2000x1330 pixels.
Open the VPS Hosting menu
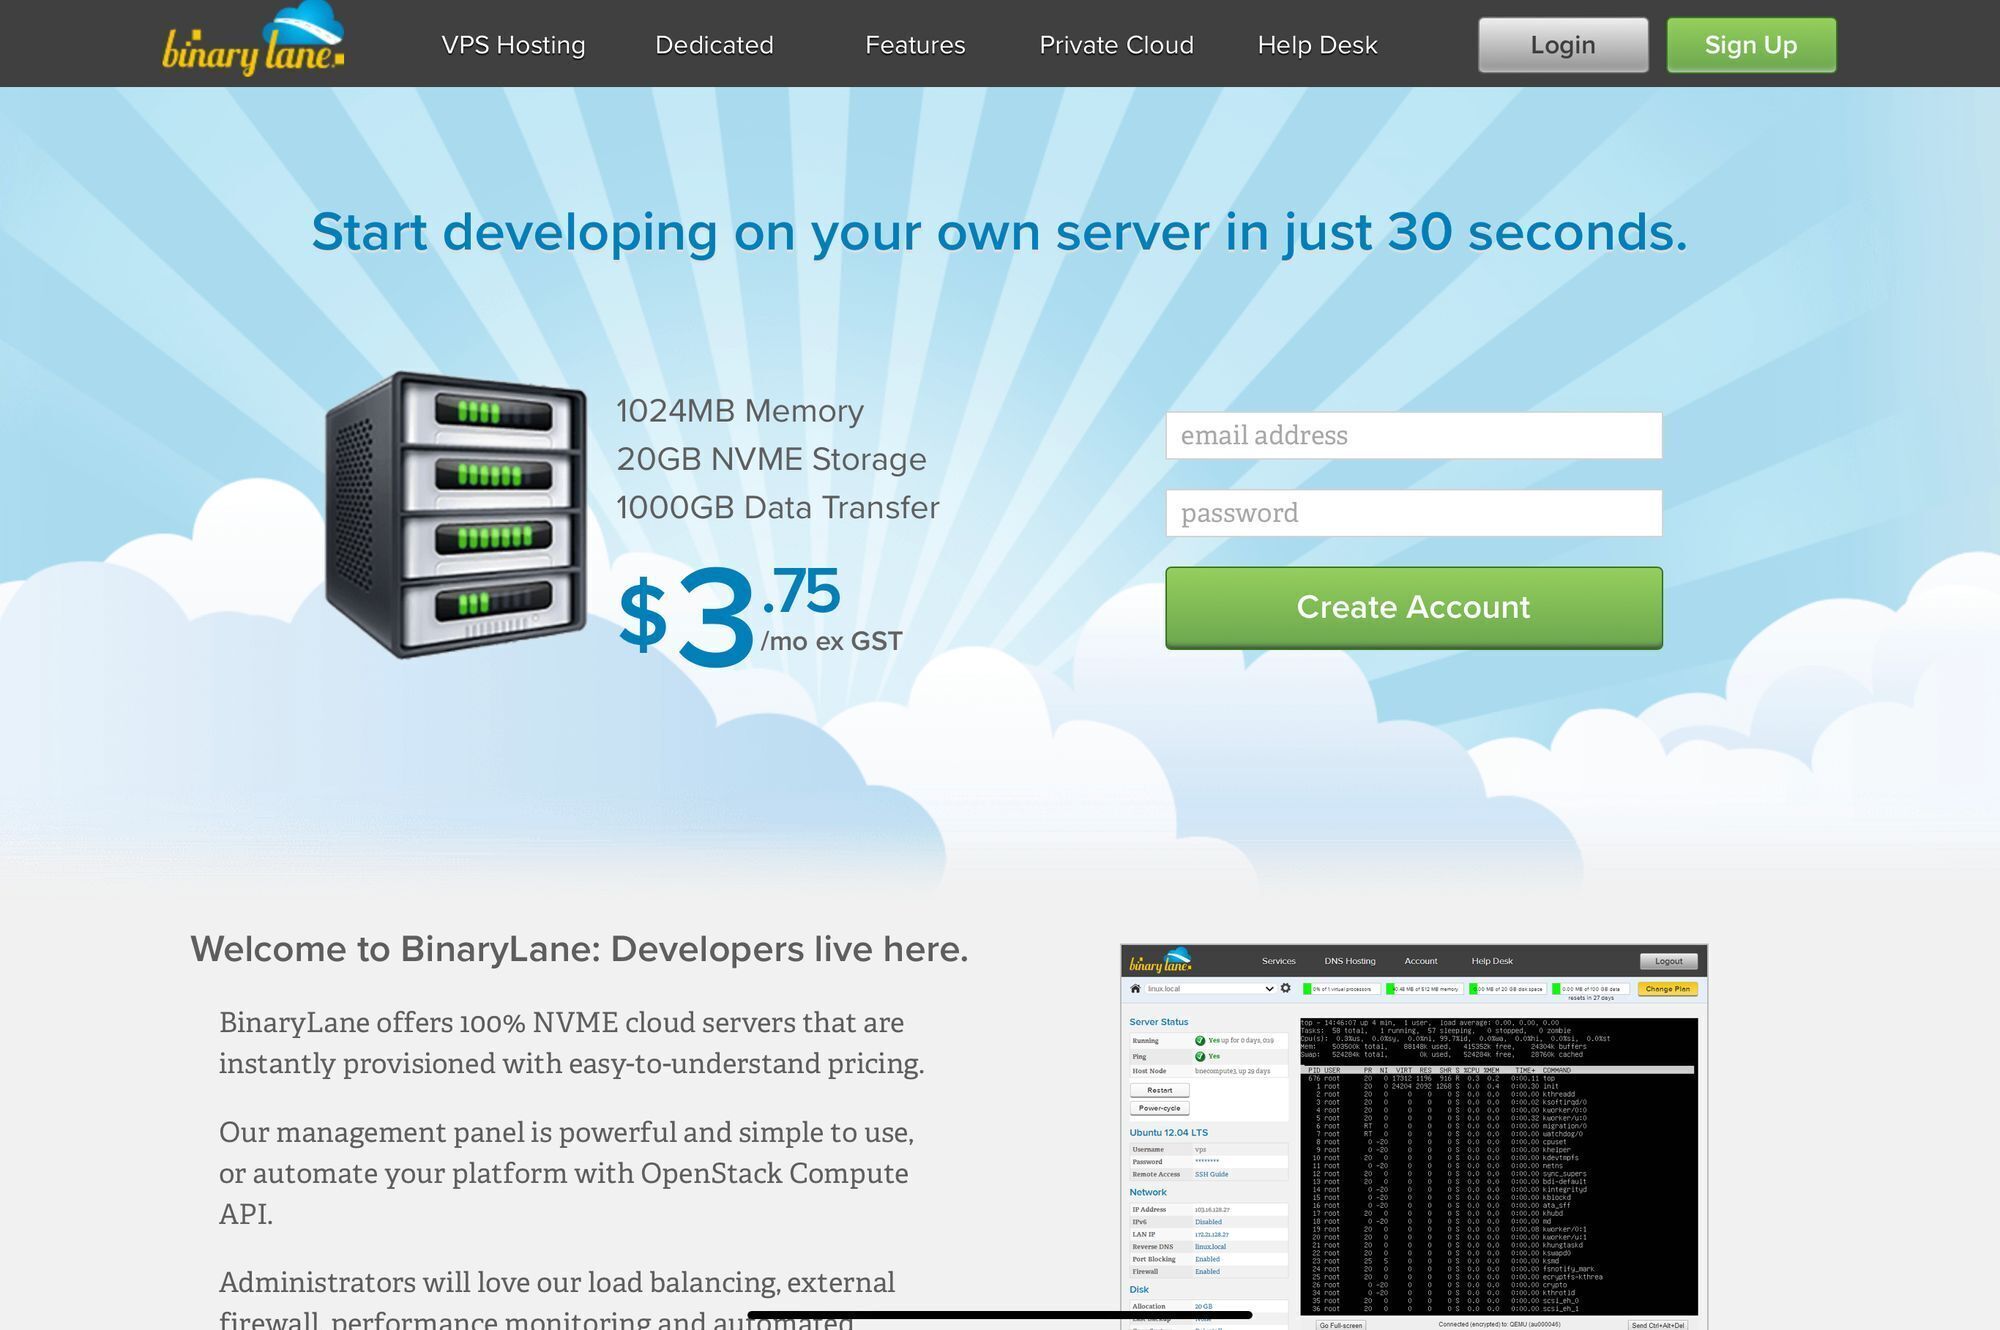513,45
